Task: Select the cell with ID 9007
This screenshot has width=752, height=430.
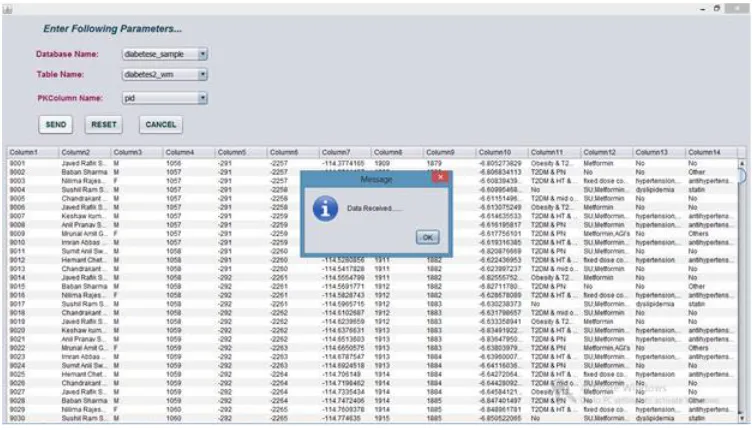Action: [33, 216]
